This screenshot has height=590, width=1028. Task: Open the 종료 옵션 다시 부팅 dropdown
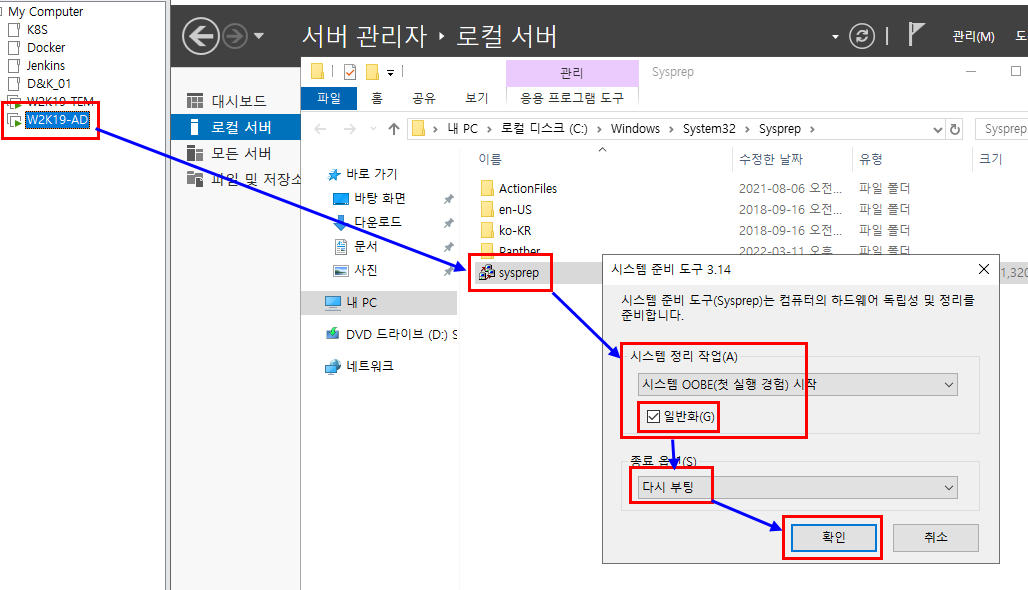pos(797,488)
